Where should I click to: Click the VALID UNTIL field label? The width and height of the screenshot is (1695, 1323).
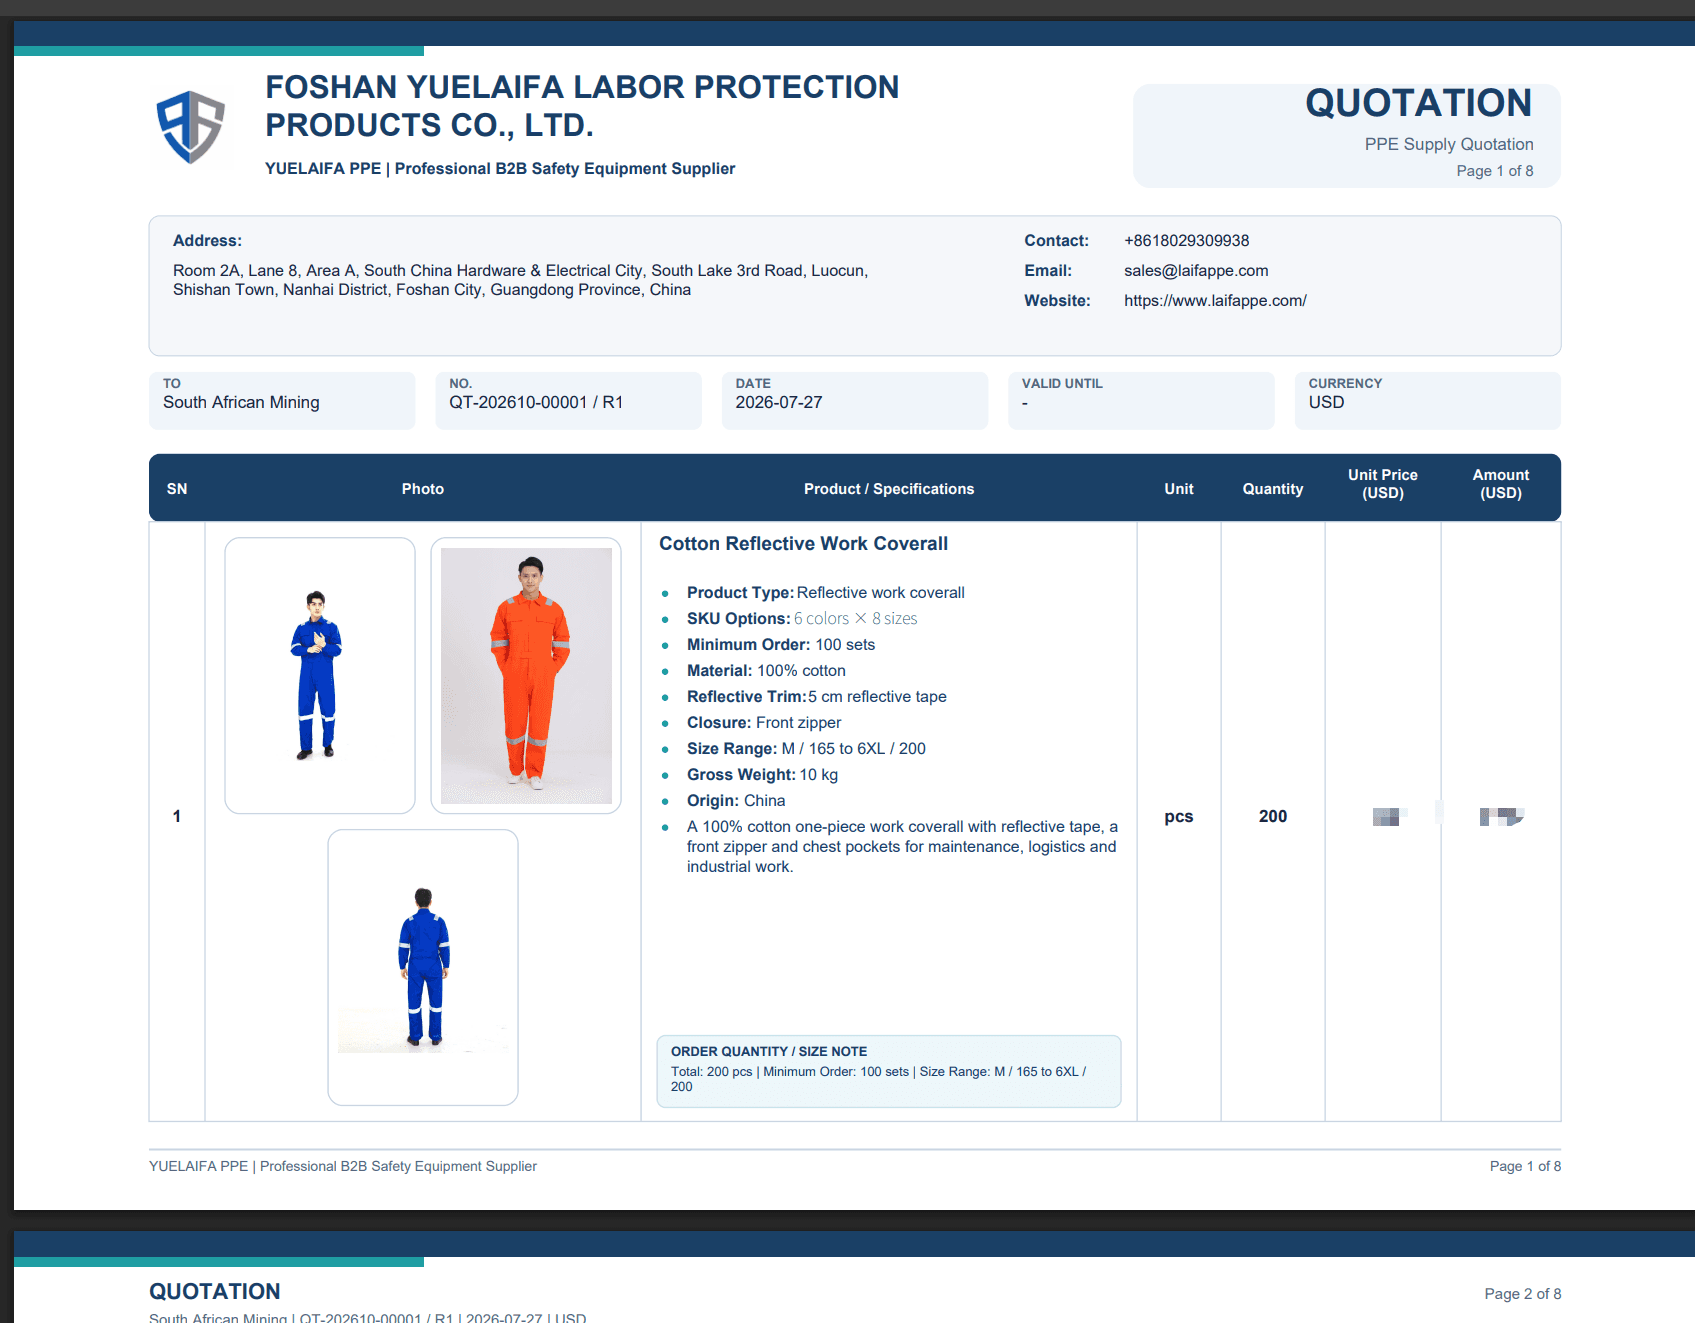click(1062, 383)
